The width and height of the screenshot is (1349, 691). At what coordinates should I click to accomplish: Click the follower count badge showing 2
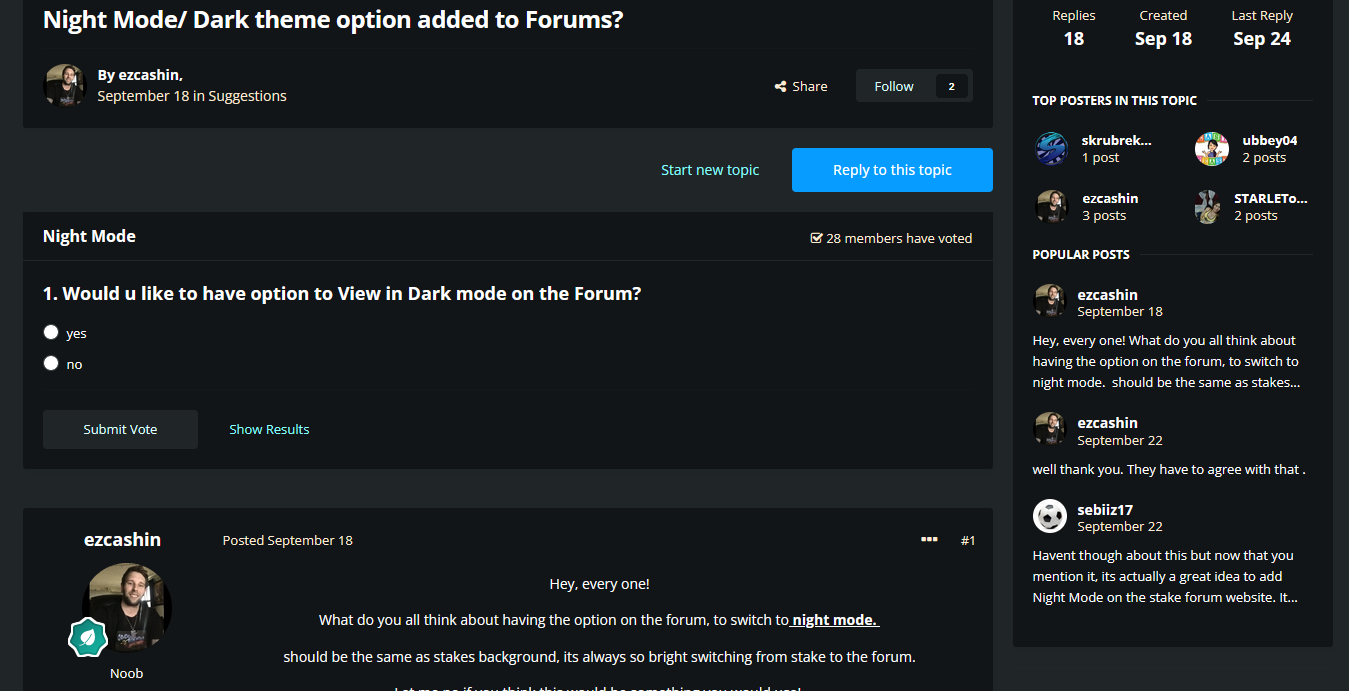coord(951,86)
